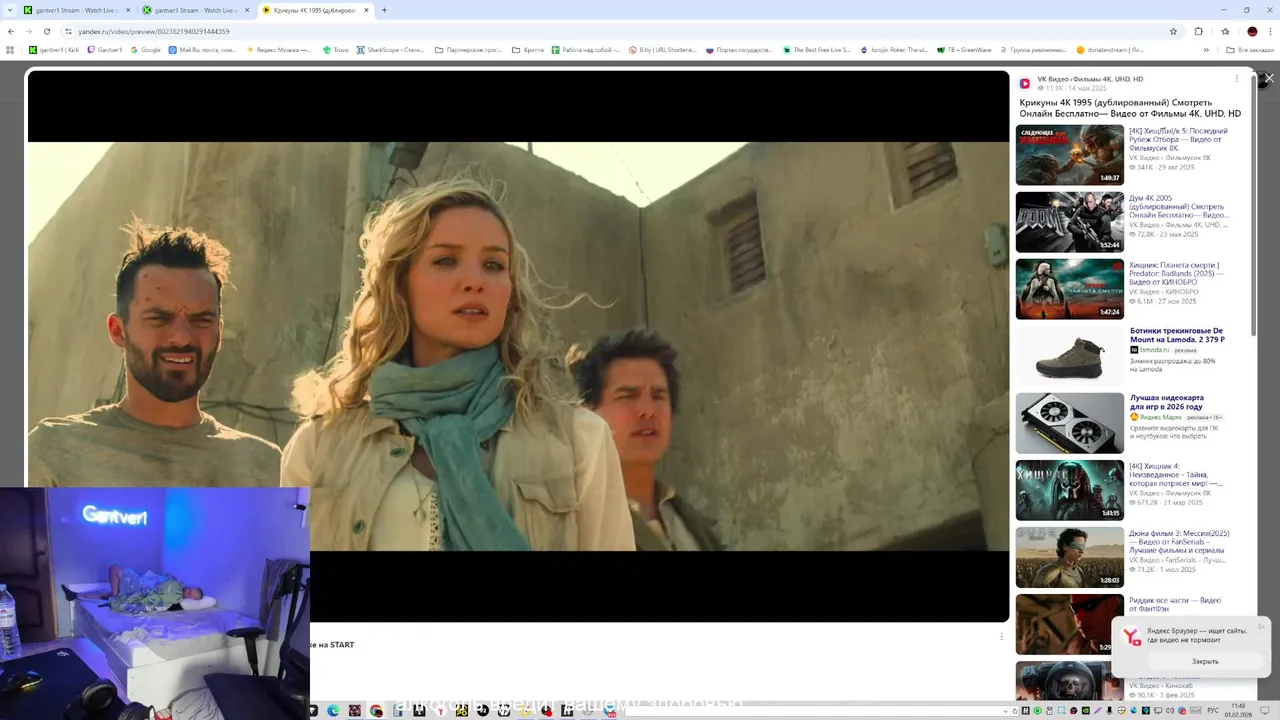Open the Работа над собой bookmarks folder

585,49
